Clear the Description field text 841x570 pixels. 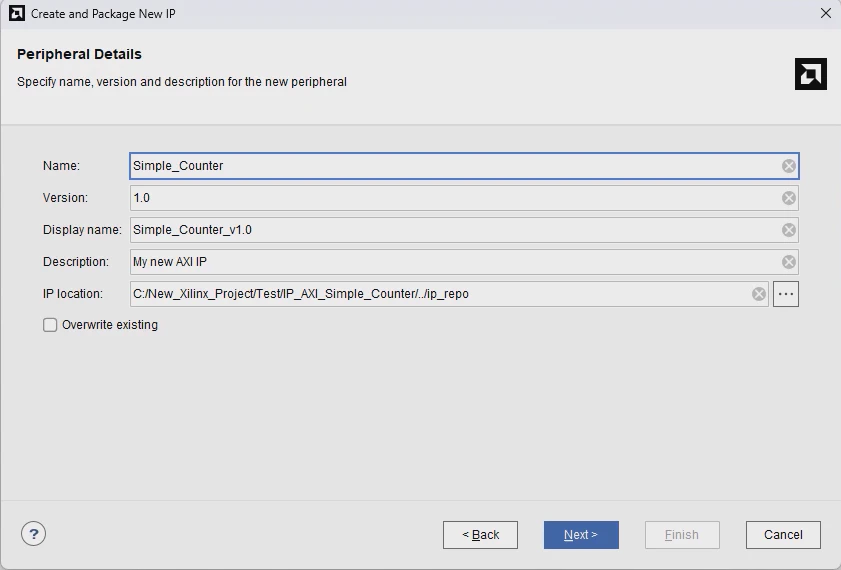(x=789, y=262)
